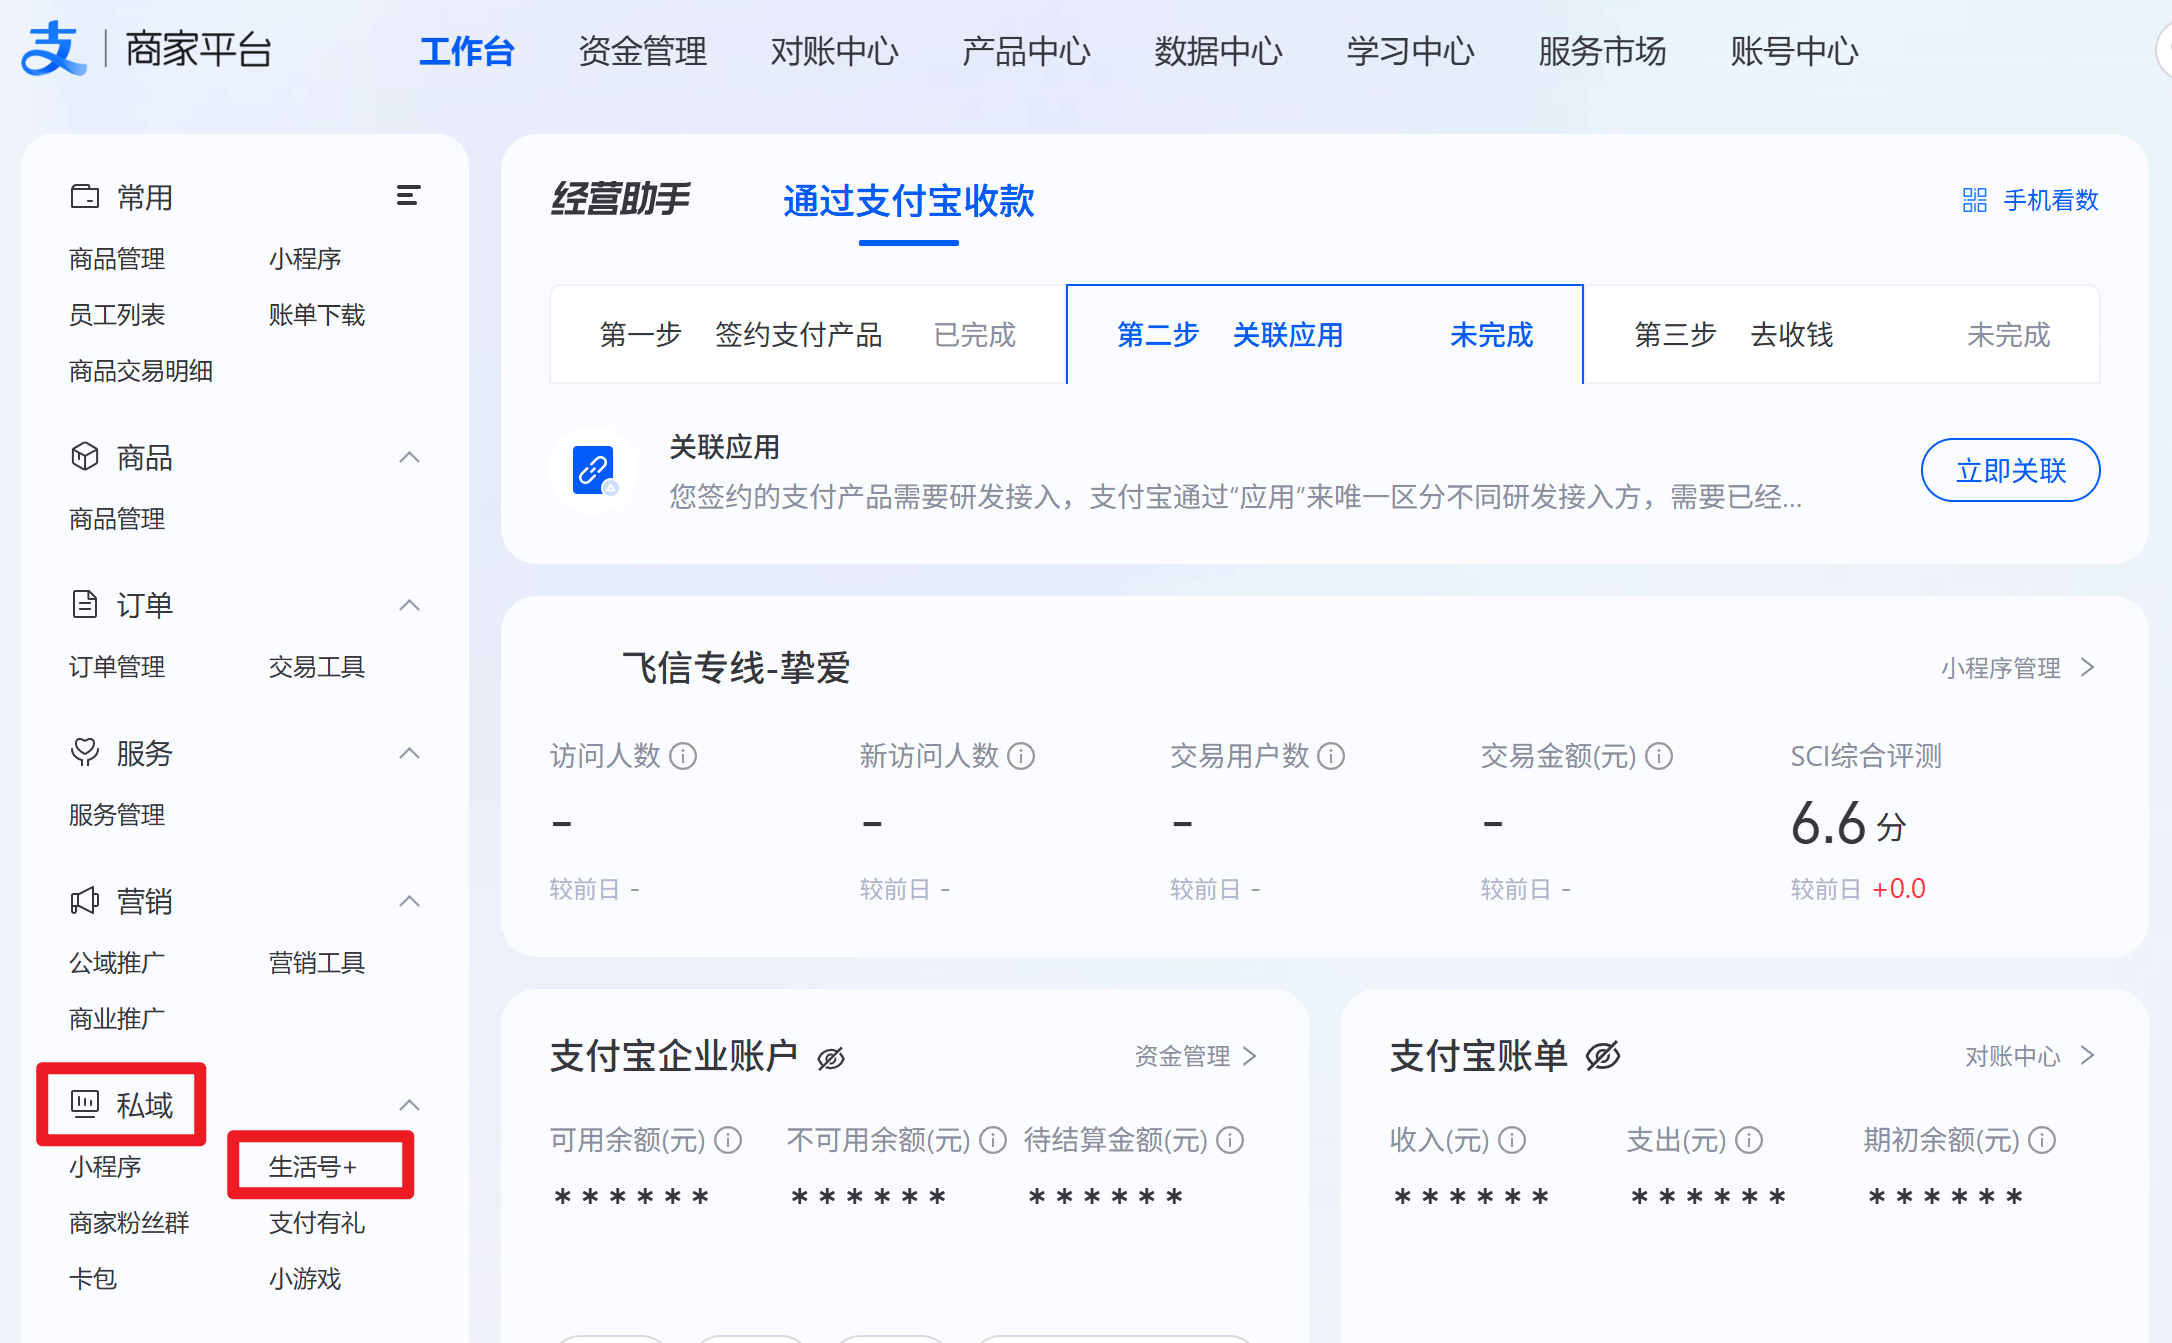Screen dimensions: 2172x1343
Task: Click the Alipay logo icon
Action: (x=52, y=49)
